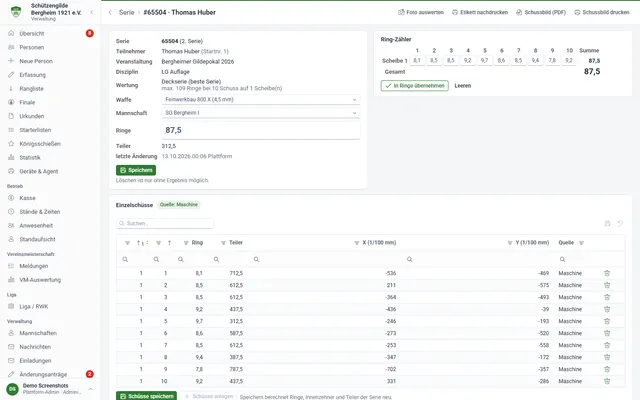Click the Serie breadcrumb link
Viewport: 640px width, 400px height.
(x=127, y=12)
